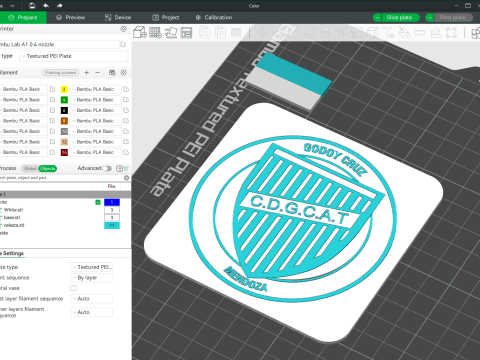Select White.stl in object list
480x360 pixels.
pos(13,210)
